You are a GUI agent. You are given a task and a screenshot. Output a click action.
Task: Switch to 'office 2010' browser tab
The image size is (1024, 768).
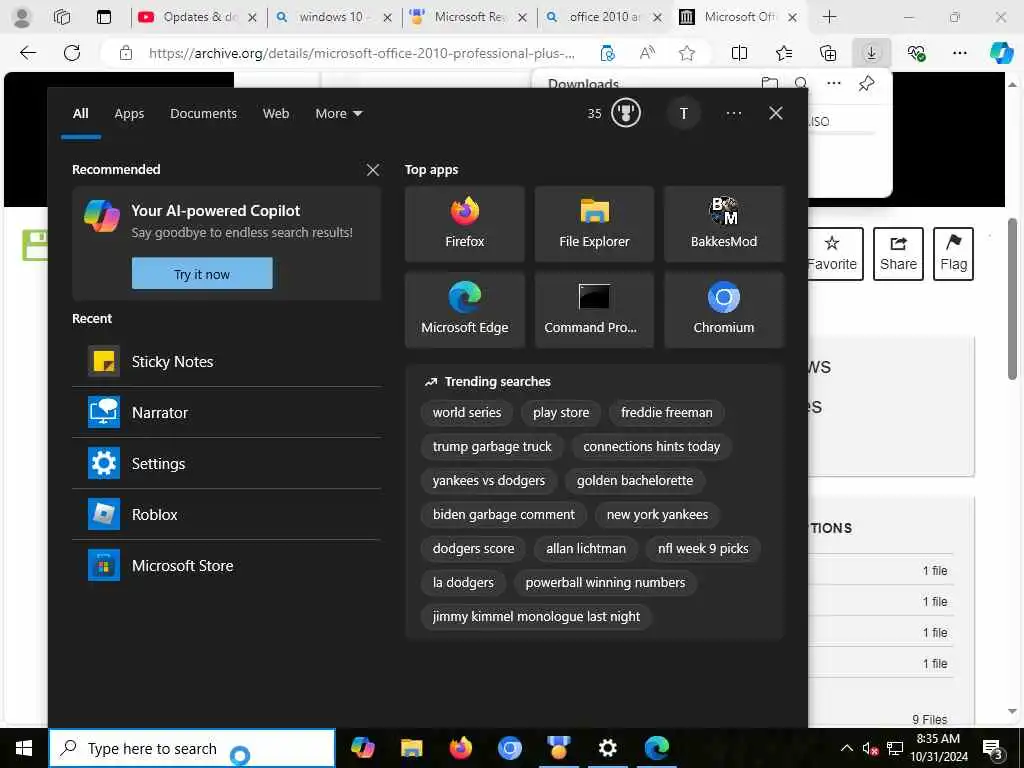(x=603, y=17)
